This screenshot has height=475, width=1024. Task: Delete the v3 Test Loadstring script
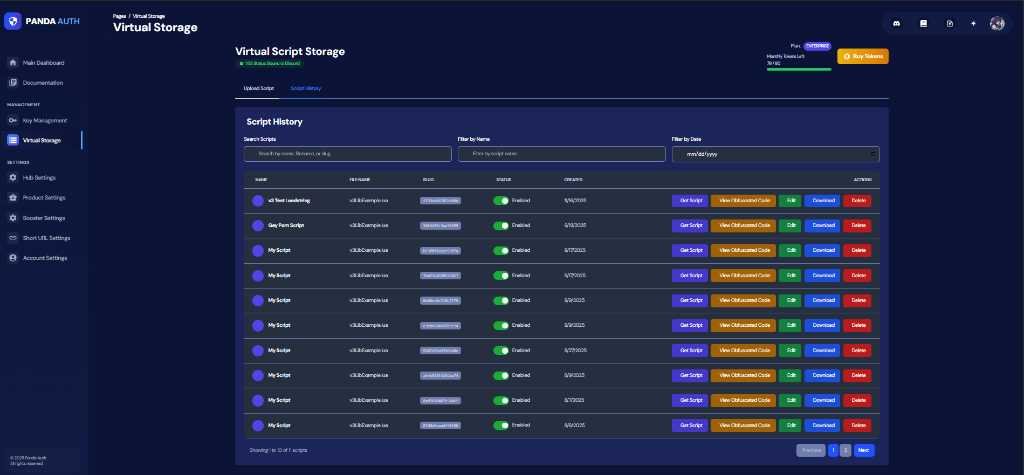pyautogui.click(x=857, y=200)
